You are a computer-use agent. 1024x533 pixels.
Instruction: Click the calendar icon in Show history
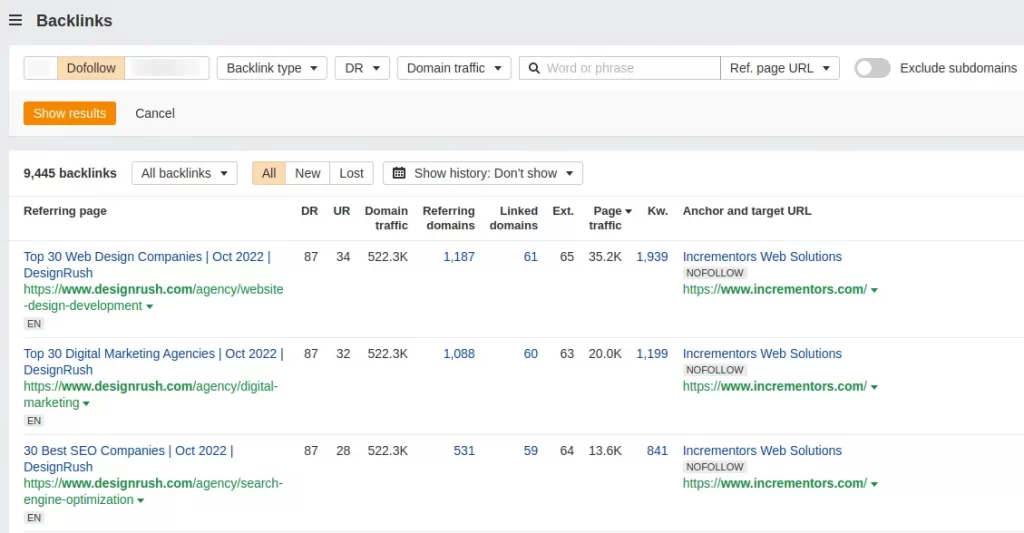pyautogui.click(x=398, y=173)
